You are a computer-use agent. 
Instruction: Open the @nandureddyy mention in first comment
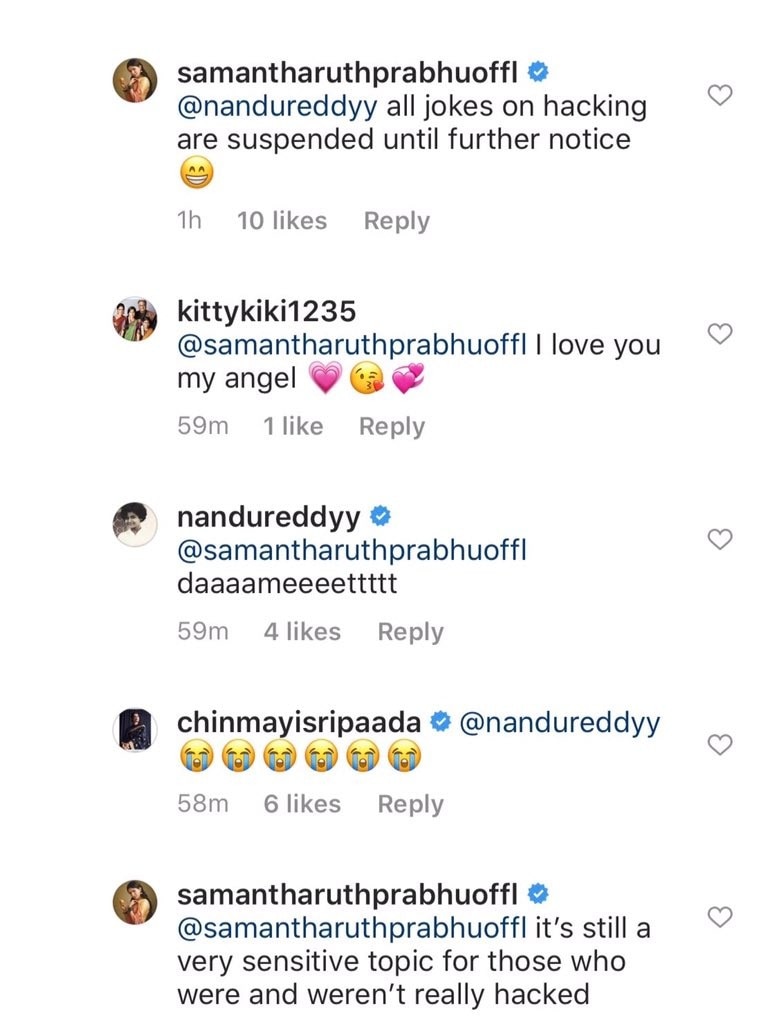coord(277,106)
